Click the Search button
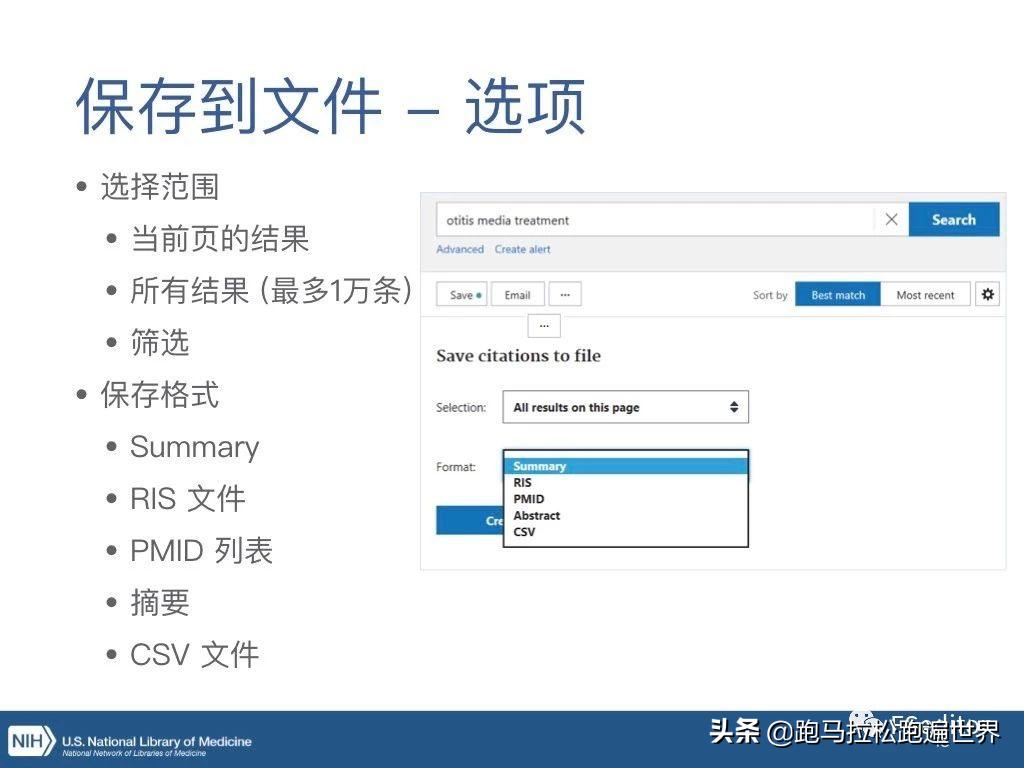The image size is (1024, 768). 952,219
